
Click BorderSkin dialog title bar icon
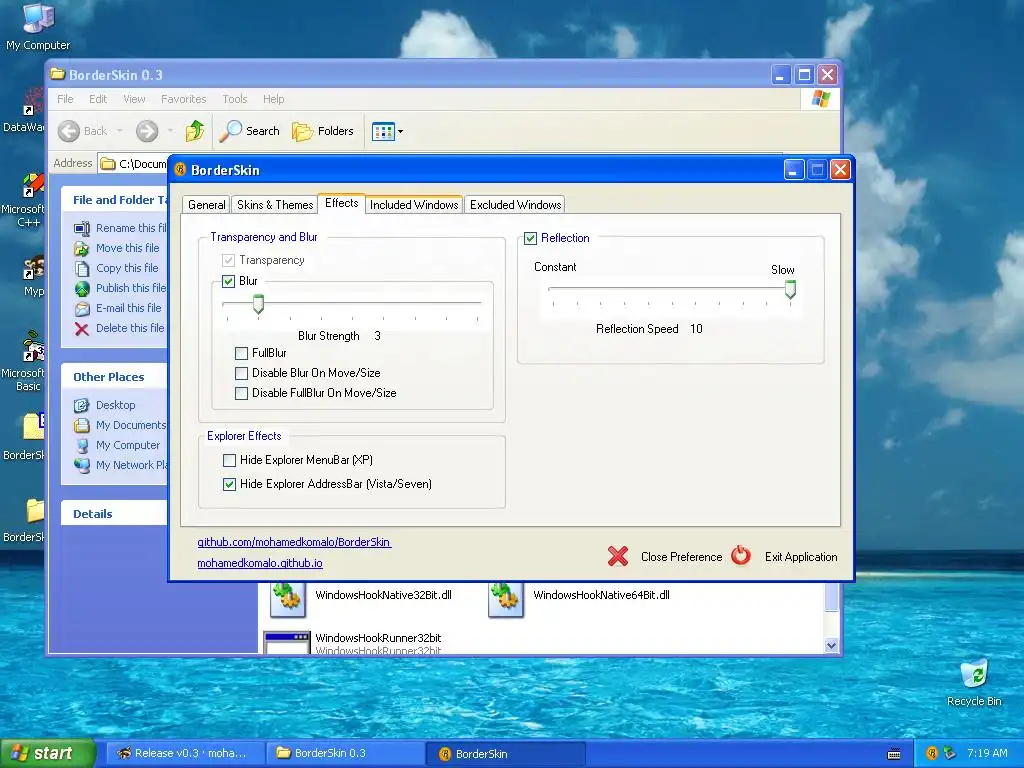tap(180, 170)
